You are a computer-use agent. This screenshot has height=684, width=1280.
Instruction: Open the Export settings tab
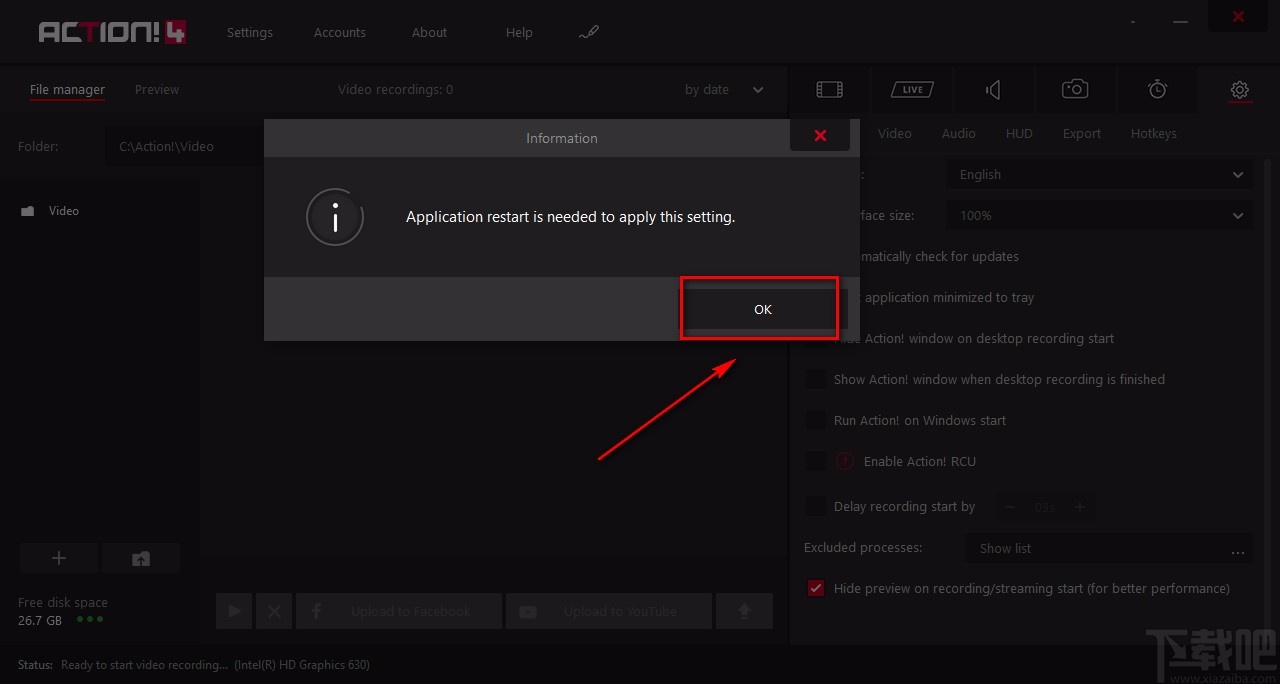1082,133
